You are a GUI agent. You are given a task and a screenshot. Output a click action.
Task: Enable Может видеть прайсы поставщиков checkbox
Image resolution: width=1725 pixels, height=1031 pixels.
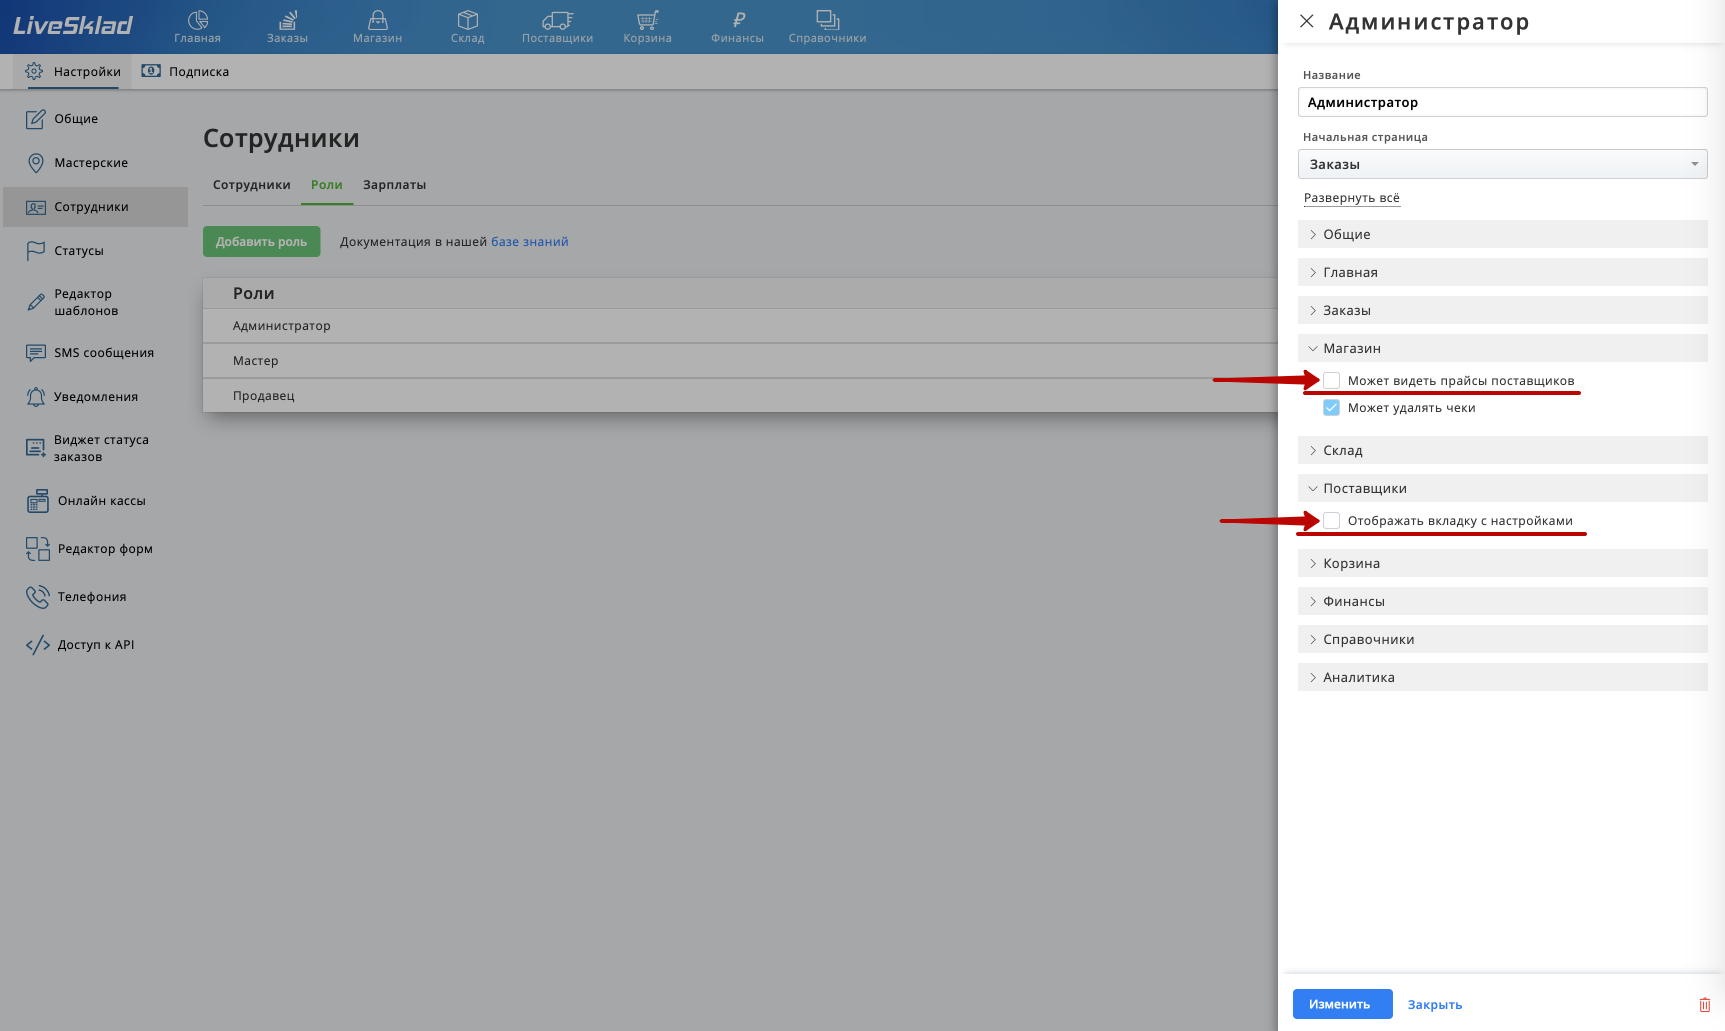click(1332, 380)
